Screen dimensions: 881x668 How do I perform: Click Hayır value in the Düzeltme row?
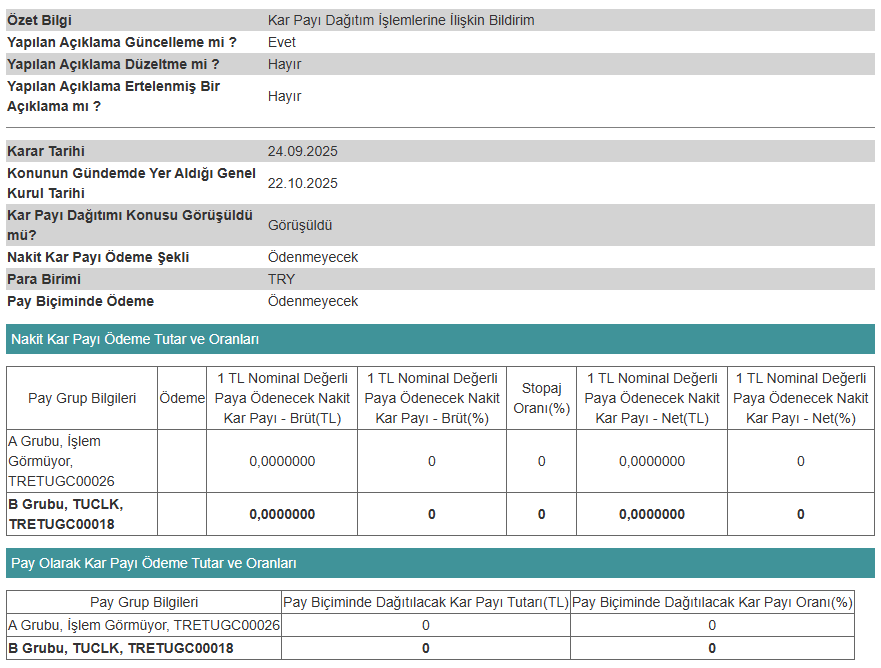coord(284,64)
